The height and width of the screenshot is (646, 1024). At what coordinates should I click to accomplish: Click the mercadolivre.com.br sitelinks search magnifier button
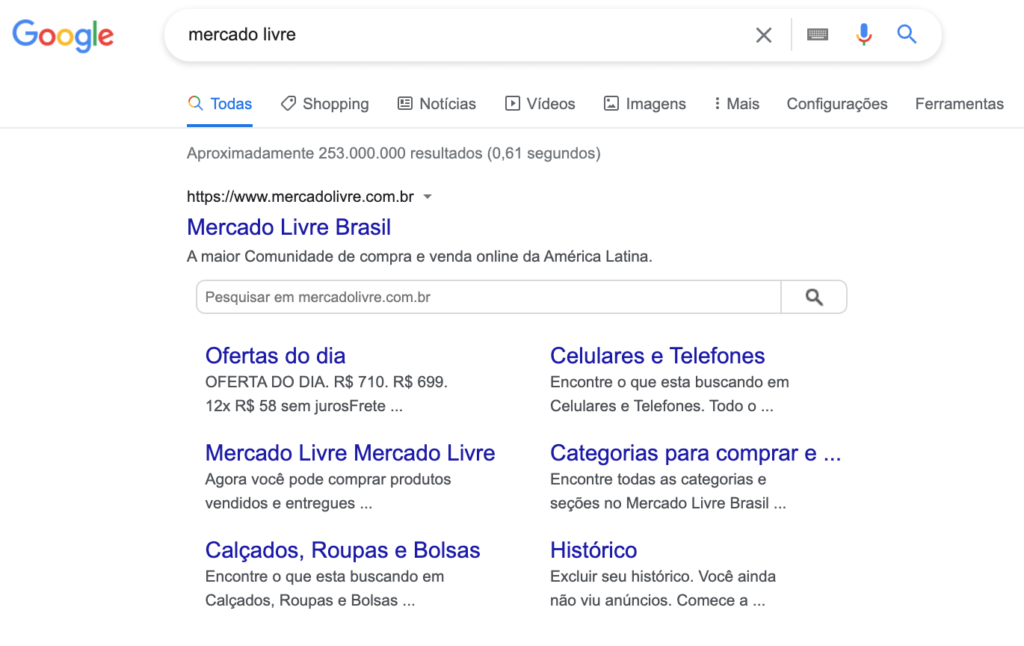click(814, 297)
